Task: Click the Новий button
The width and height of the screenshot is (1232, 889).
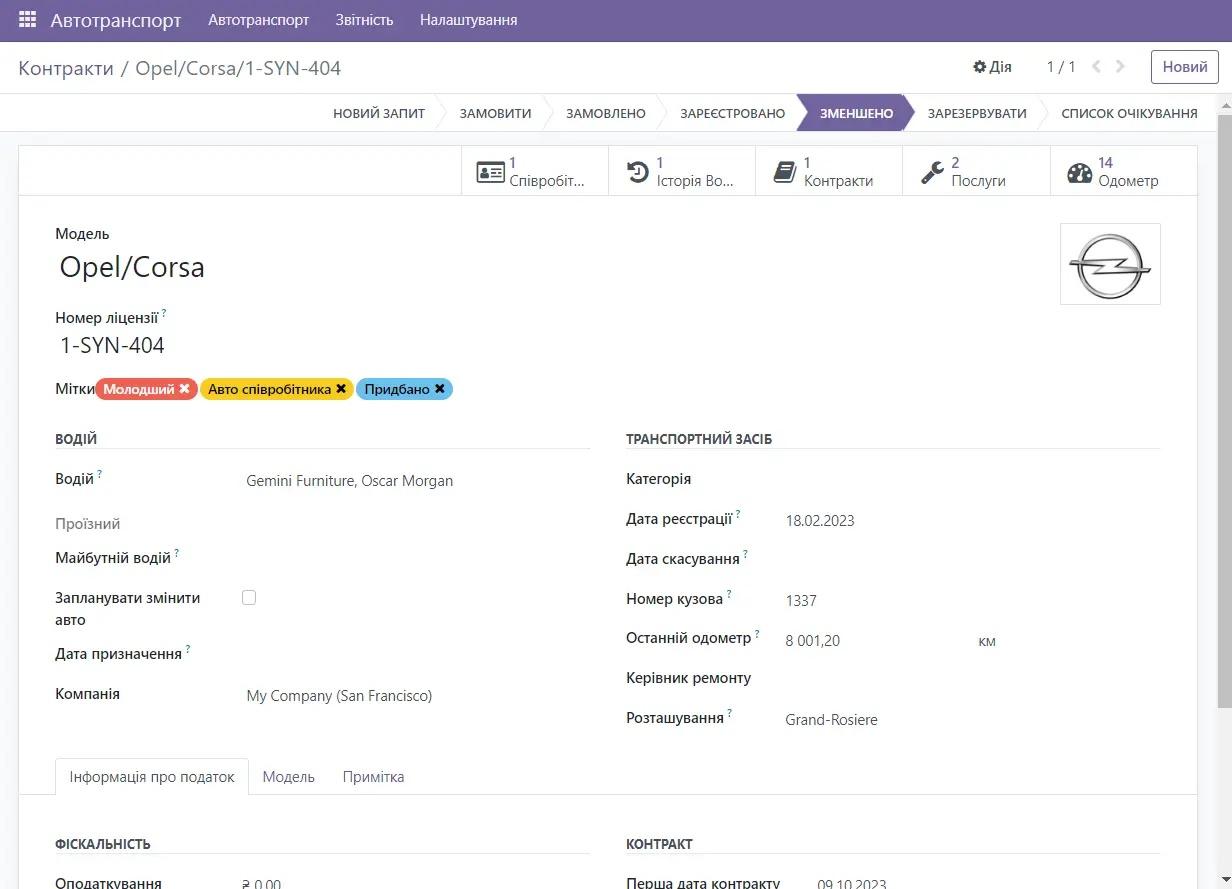Action: point(1184,67)
